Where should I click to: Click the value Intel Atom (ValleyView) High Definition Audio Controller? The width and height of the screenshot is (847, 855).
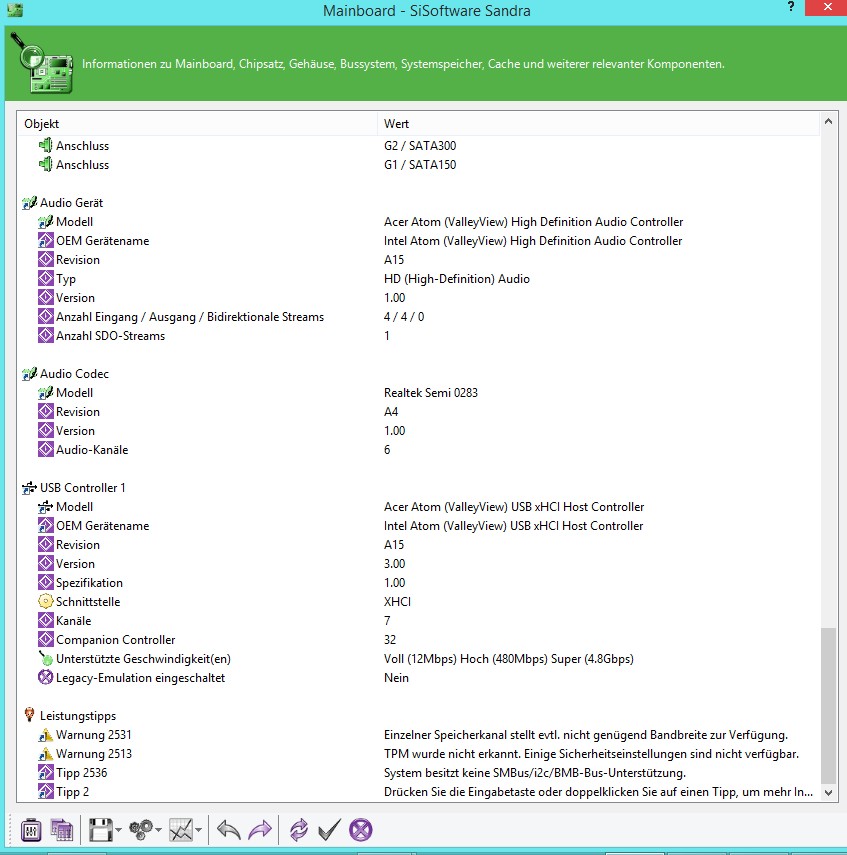click(x=533, y=241)
